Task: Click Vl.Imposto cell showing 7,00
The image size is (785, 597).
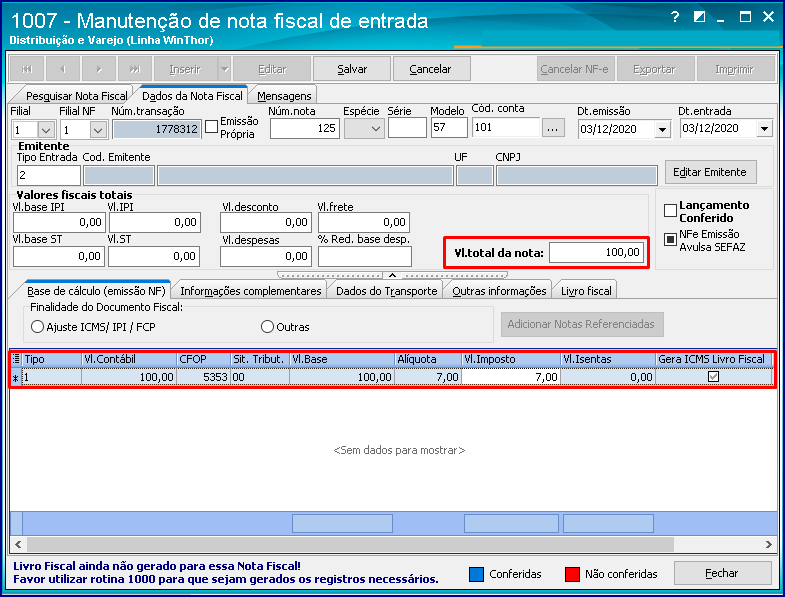Action: click(x=511, y=377)
